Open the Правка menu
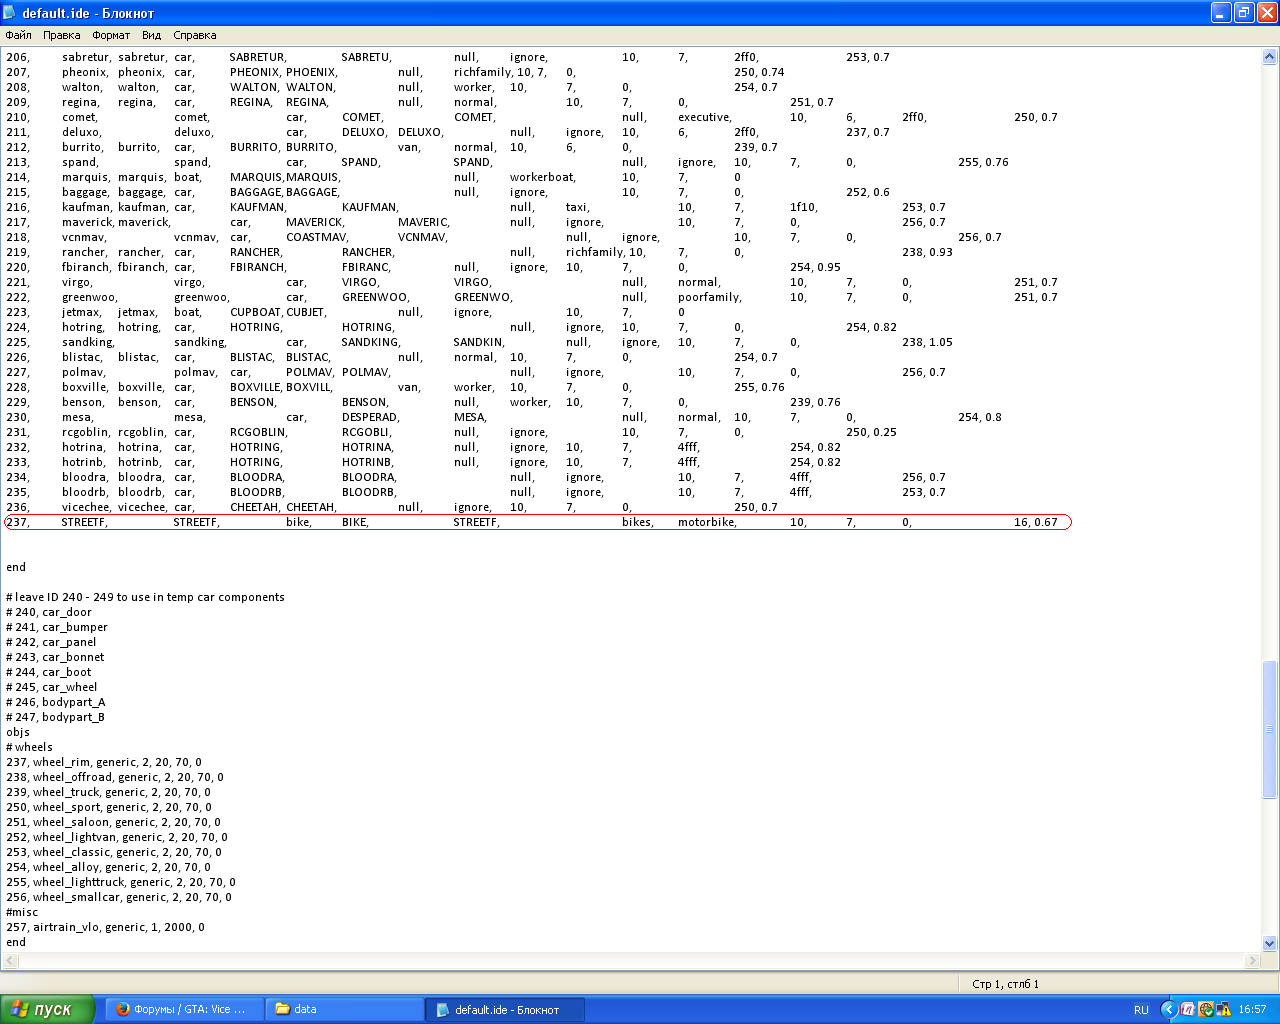 click(62, 35)
